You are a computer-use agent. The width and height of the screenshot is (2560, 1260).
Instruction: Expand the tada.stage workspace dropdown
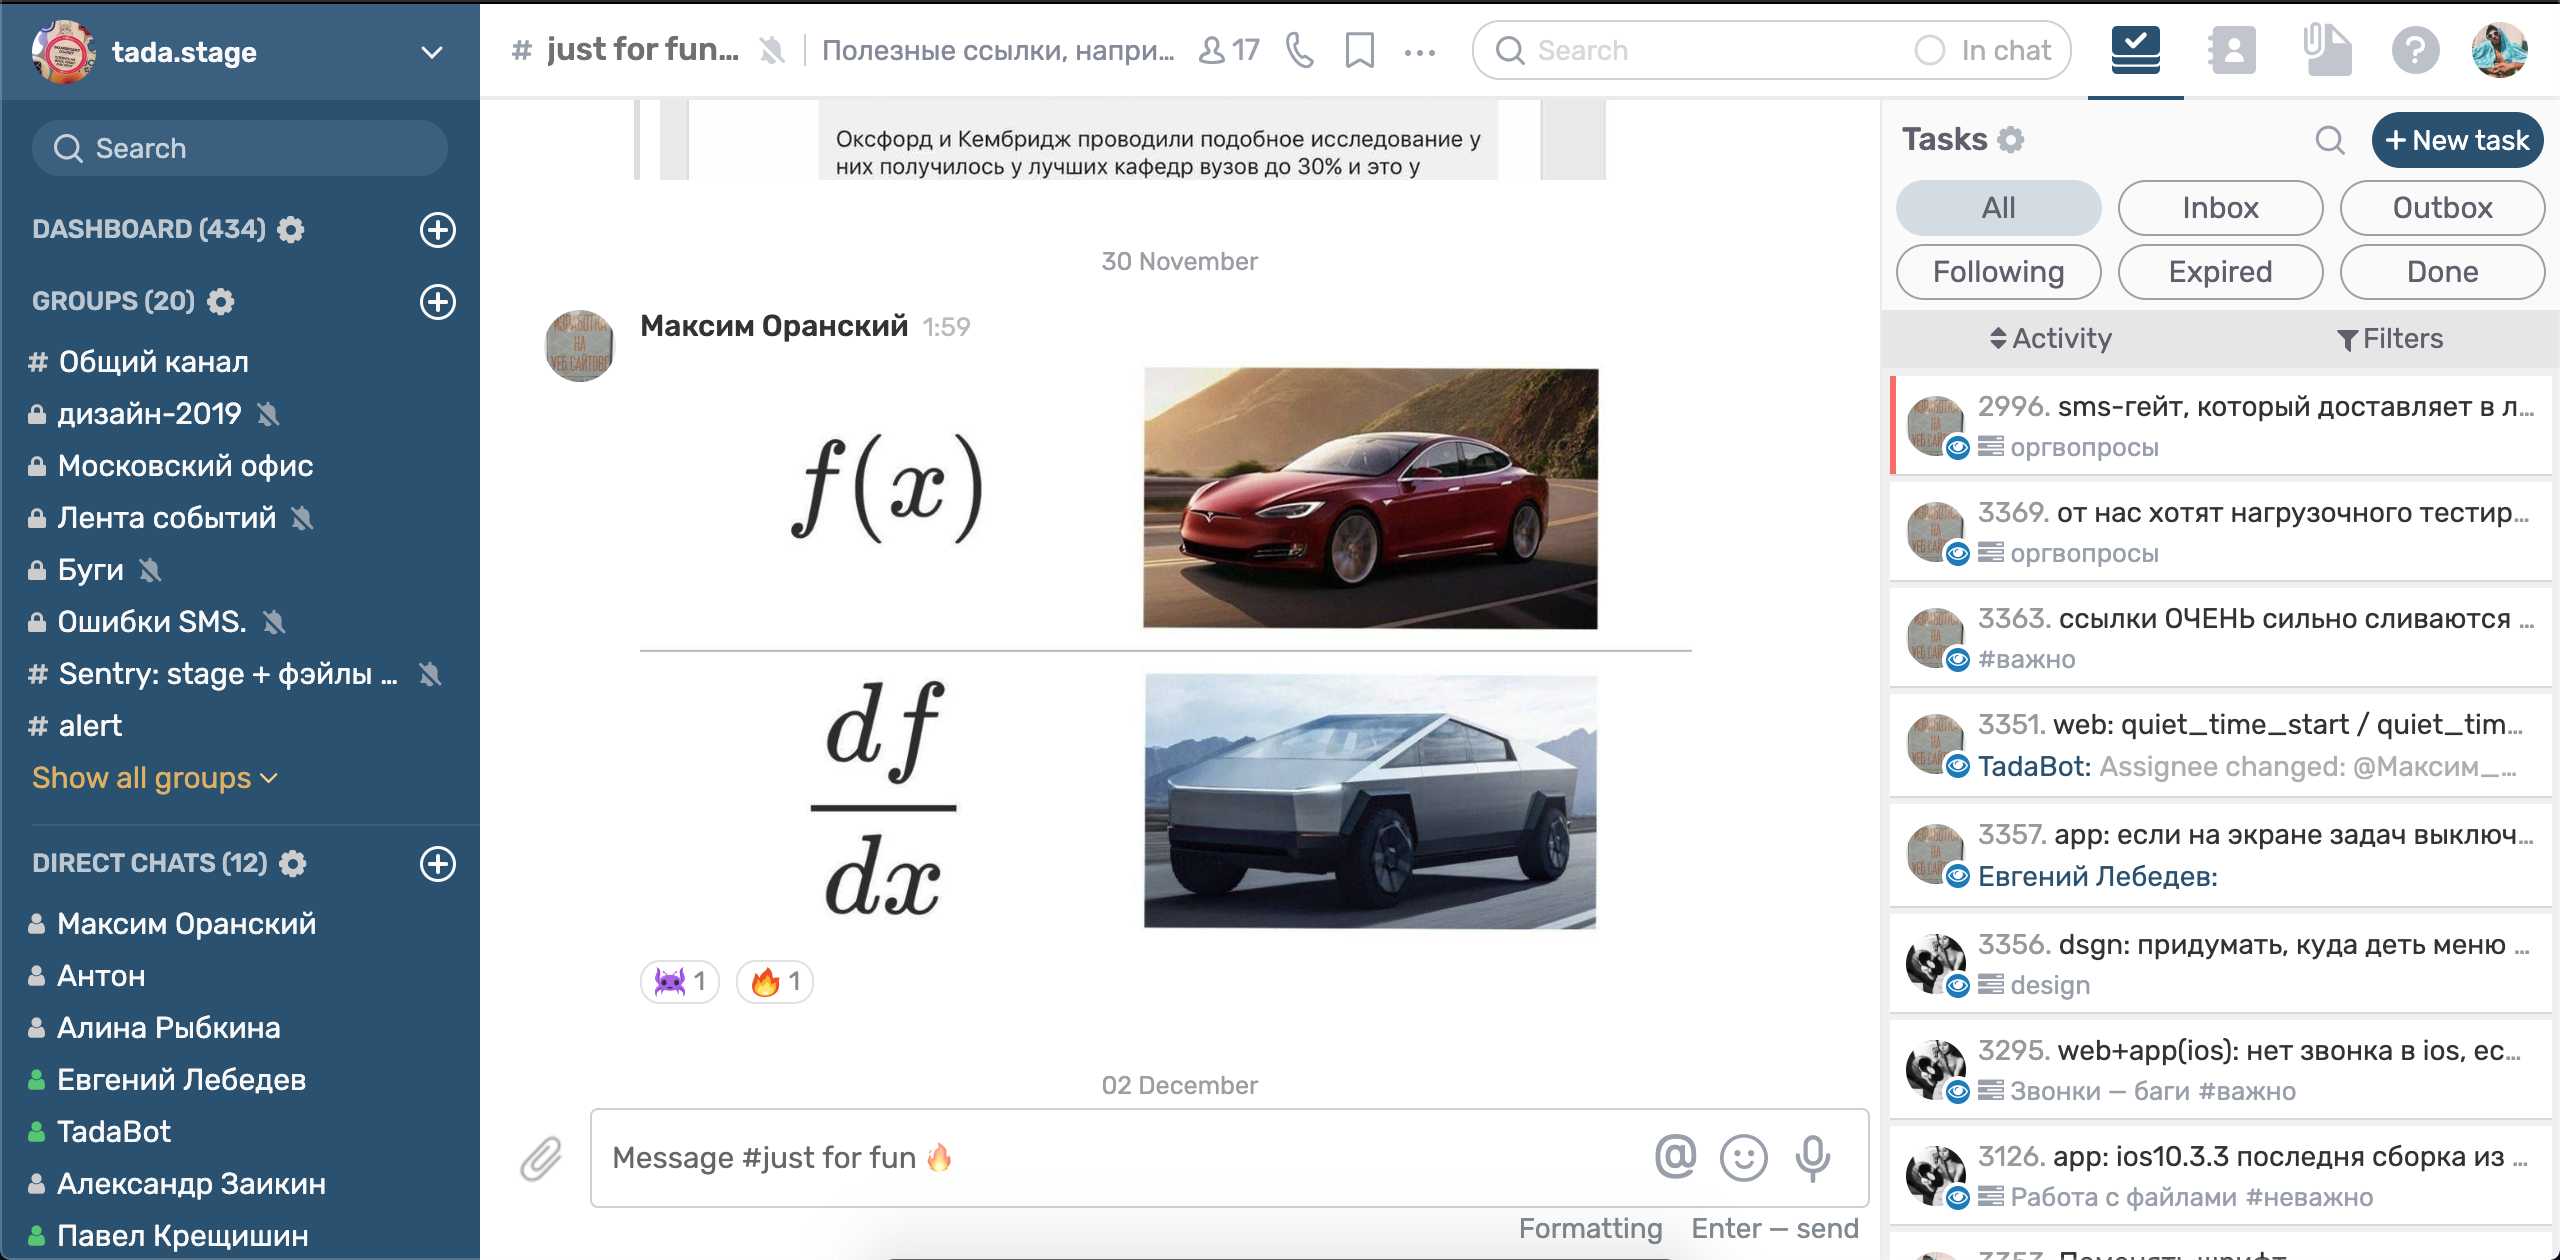(432, 52)
